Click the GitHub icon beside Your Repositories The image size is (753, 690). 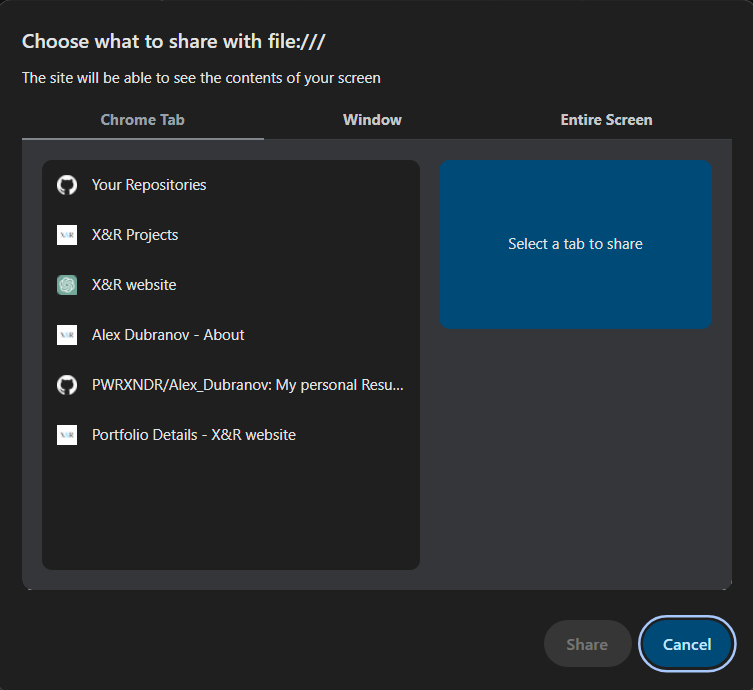(67, 185)
